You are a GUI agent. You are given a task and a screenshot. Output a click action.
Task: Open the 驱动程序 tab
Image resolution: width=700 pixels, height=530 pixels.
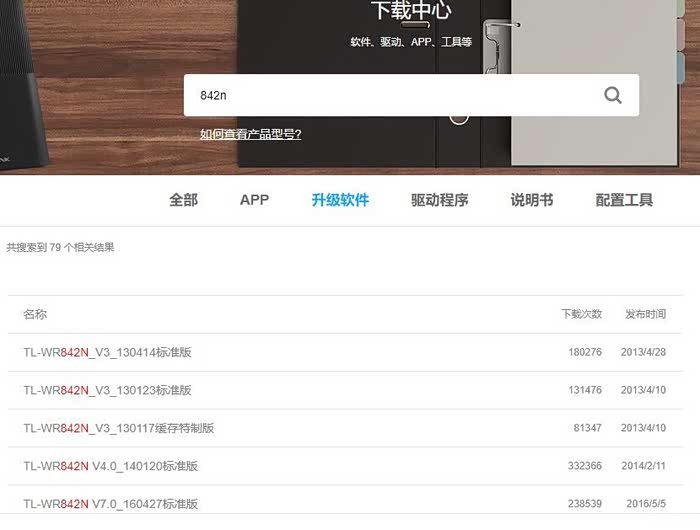coord(439,200)
